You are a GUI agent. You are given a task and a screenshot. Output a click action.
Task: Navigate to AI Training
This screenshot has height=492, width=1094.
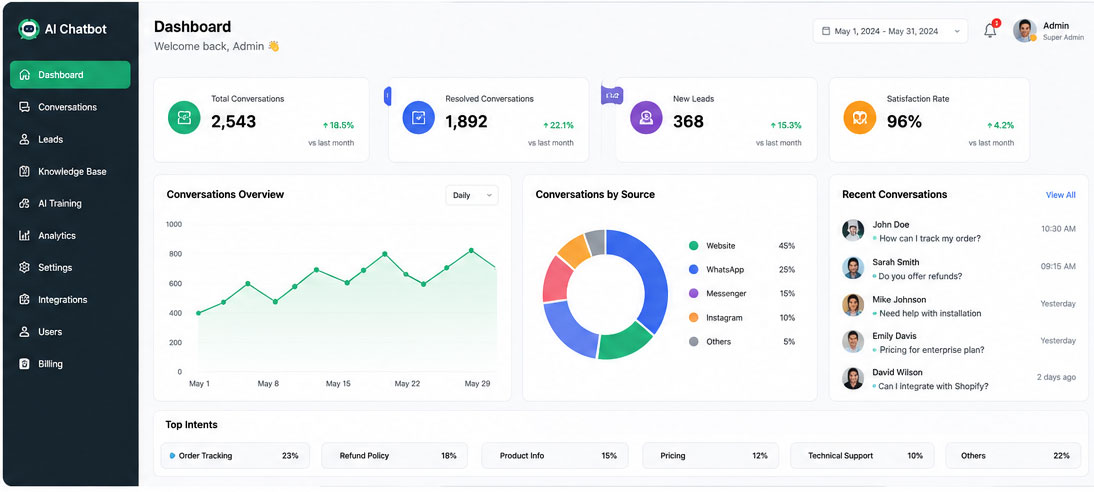click(70, 203)
